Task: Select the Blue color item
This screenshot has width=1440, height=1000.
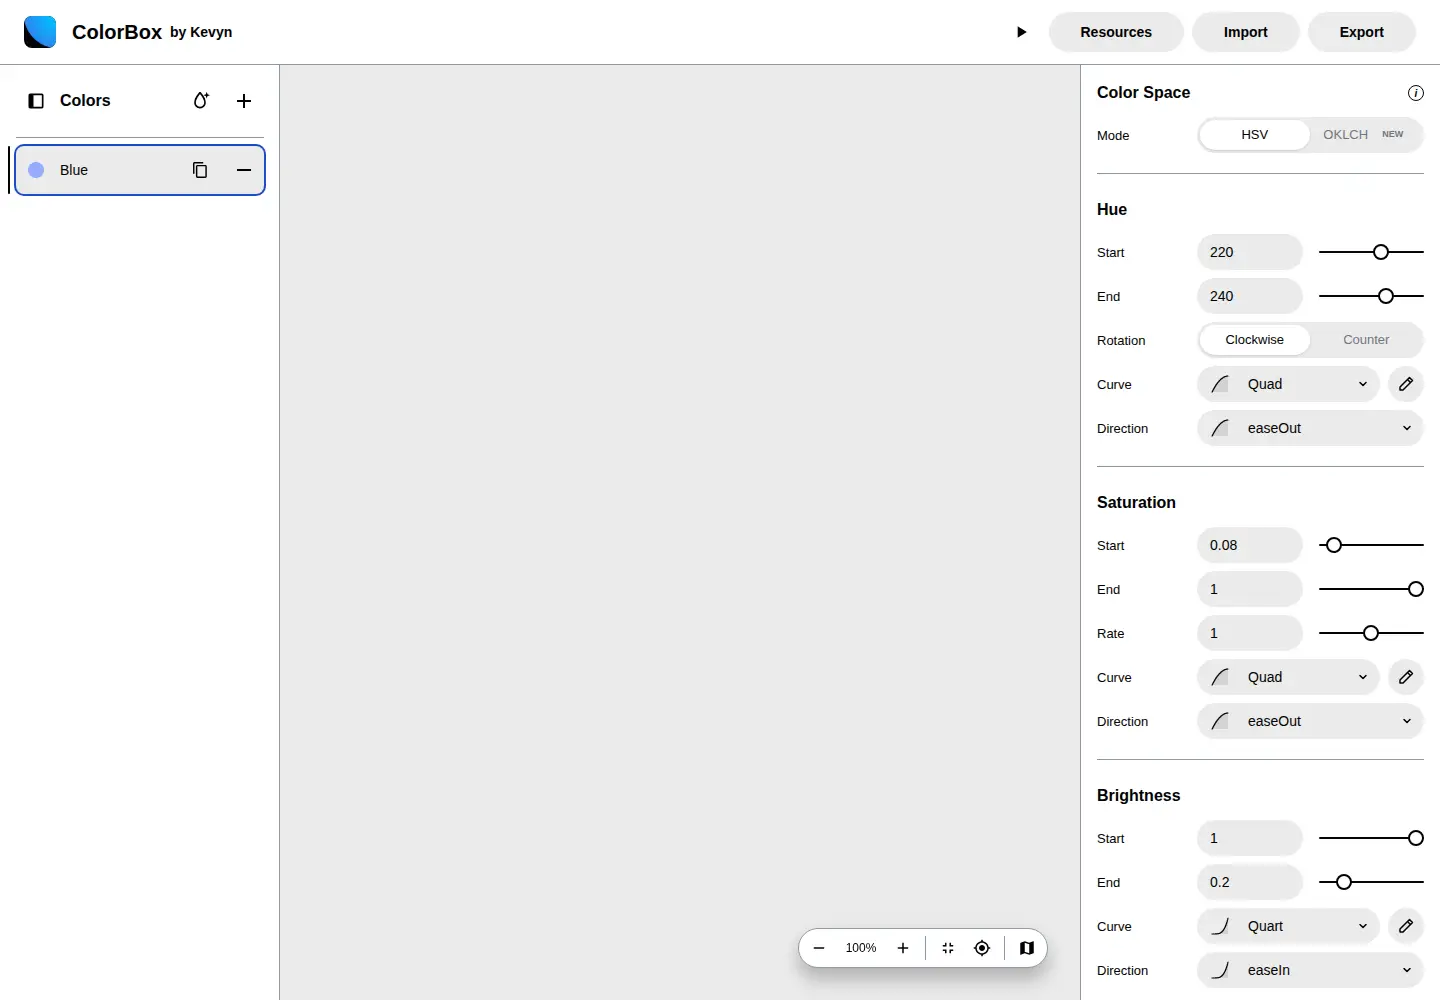Action: click(140, 170)
